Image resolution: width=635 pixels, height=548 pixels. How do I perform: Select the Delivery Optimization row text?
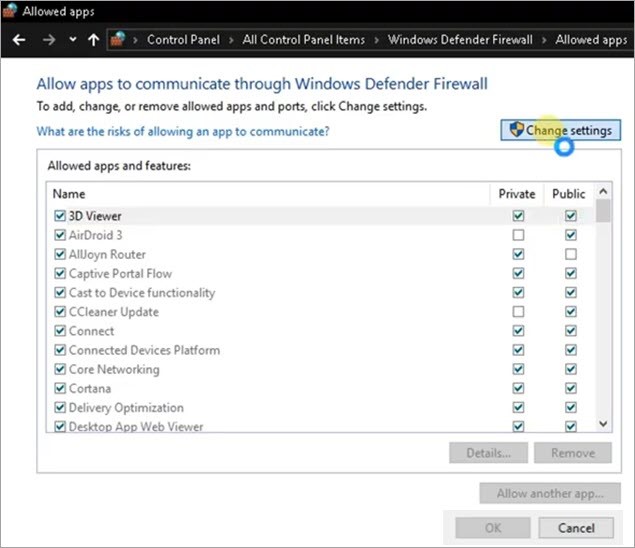point(126,408)
